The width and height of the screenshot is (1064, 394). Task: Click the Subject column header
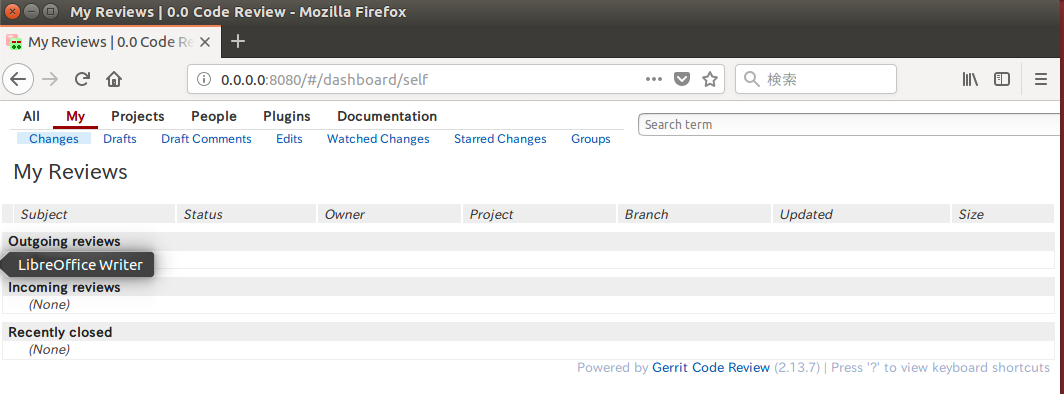[x=94, y=214]
